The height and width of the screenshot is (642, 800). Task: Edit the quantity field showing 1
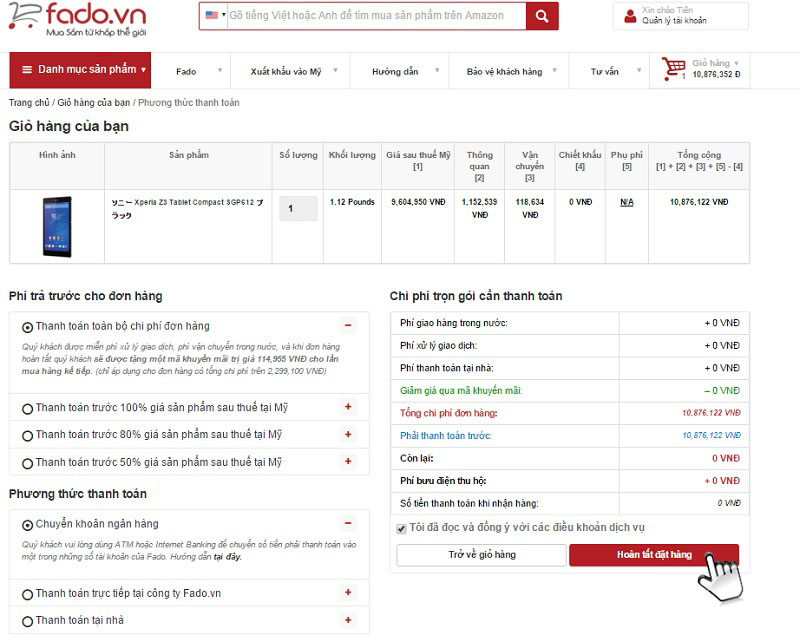click(x=298, y=208)
